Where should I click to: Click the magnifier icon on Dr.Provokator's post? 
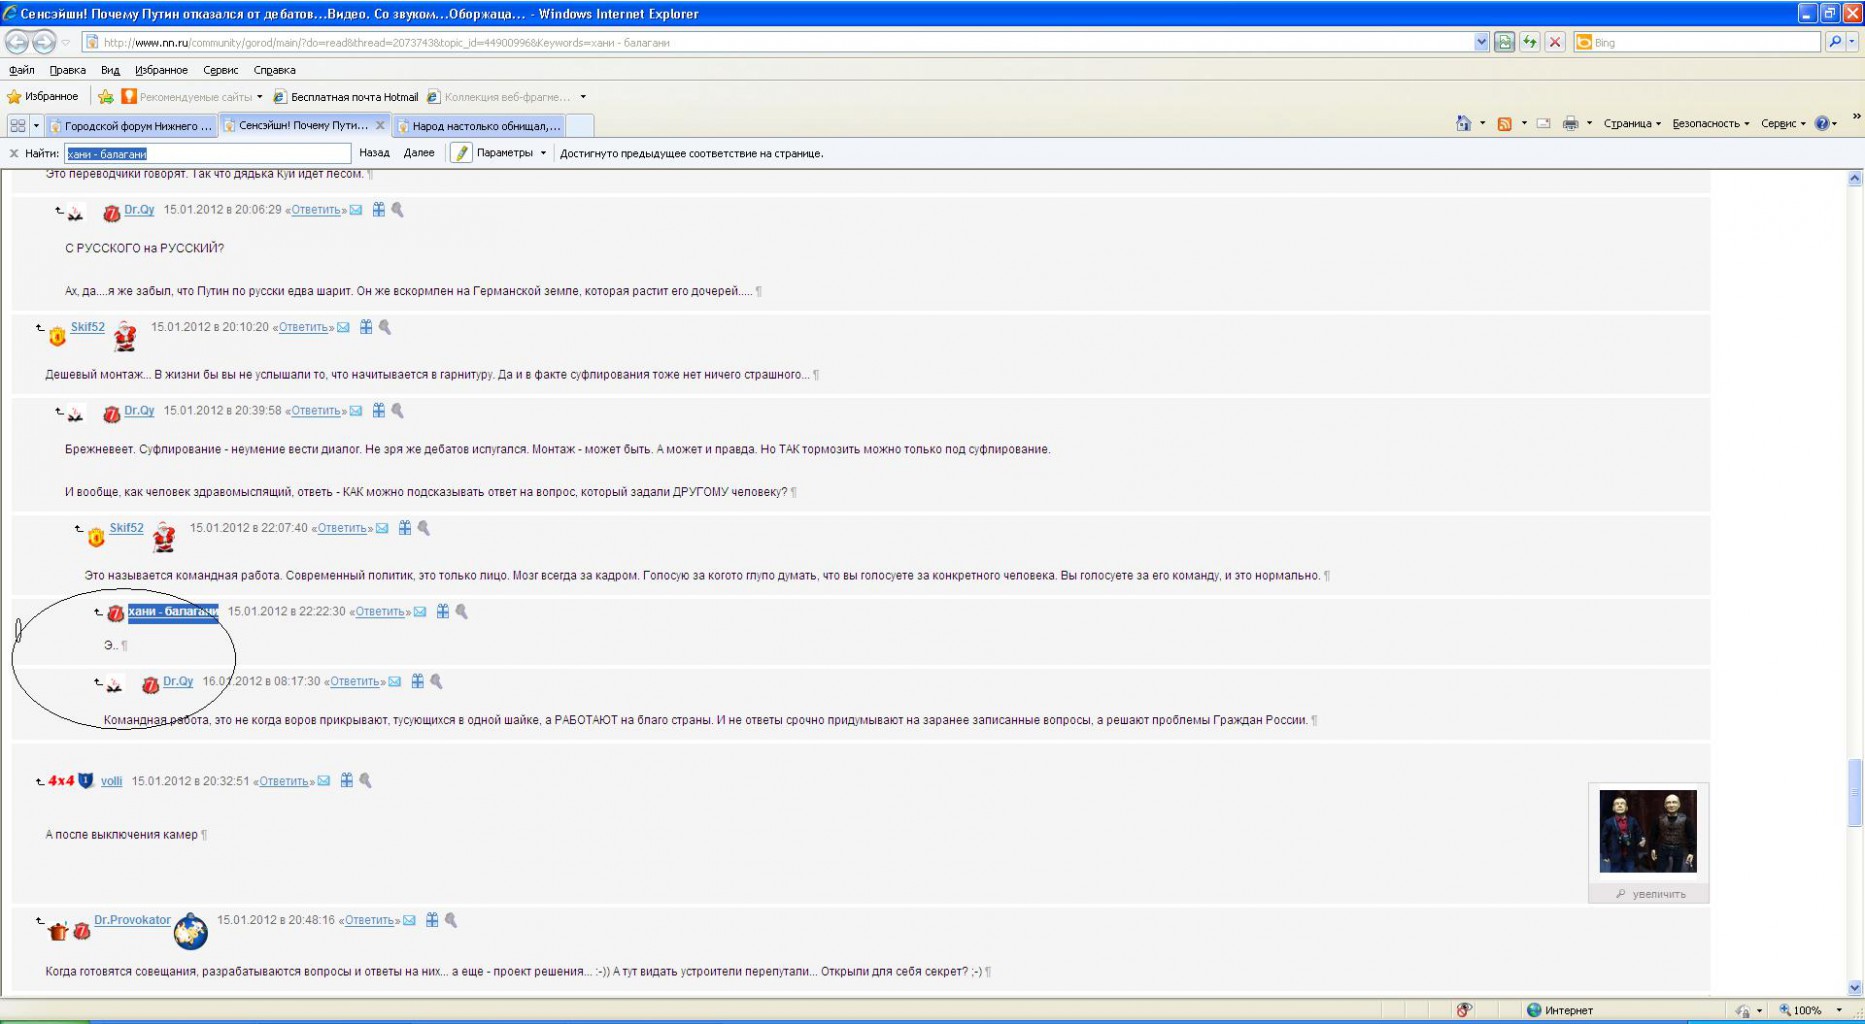tap(451, 920)
